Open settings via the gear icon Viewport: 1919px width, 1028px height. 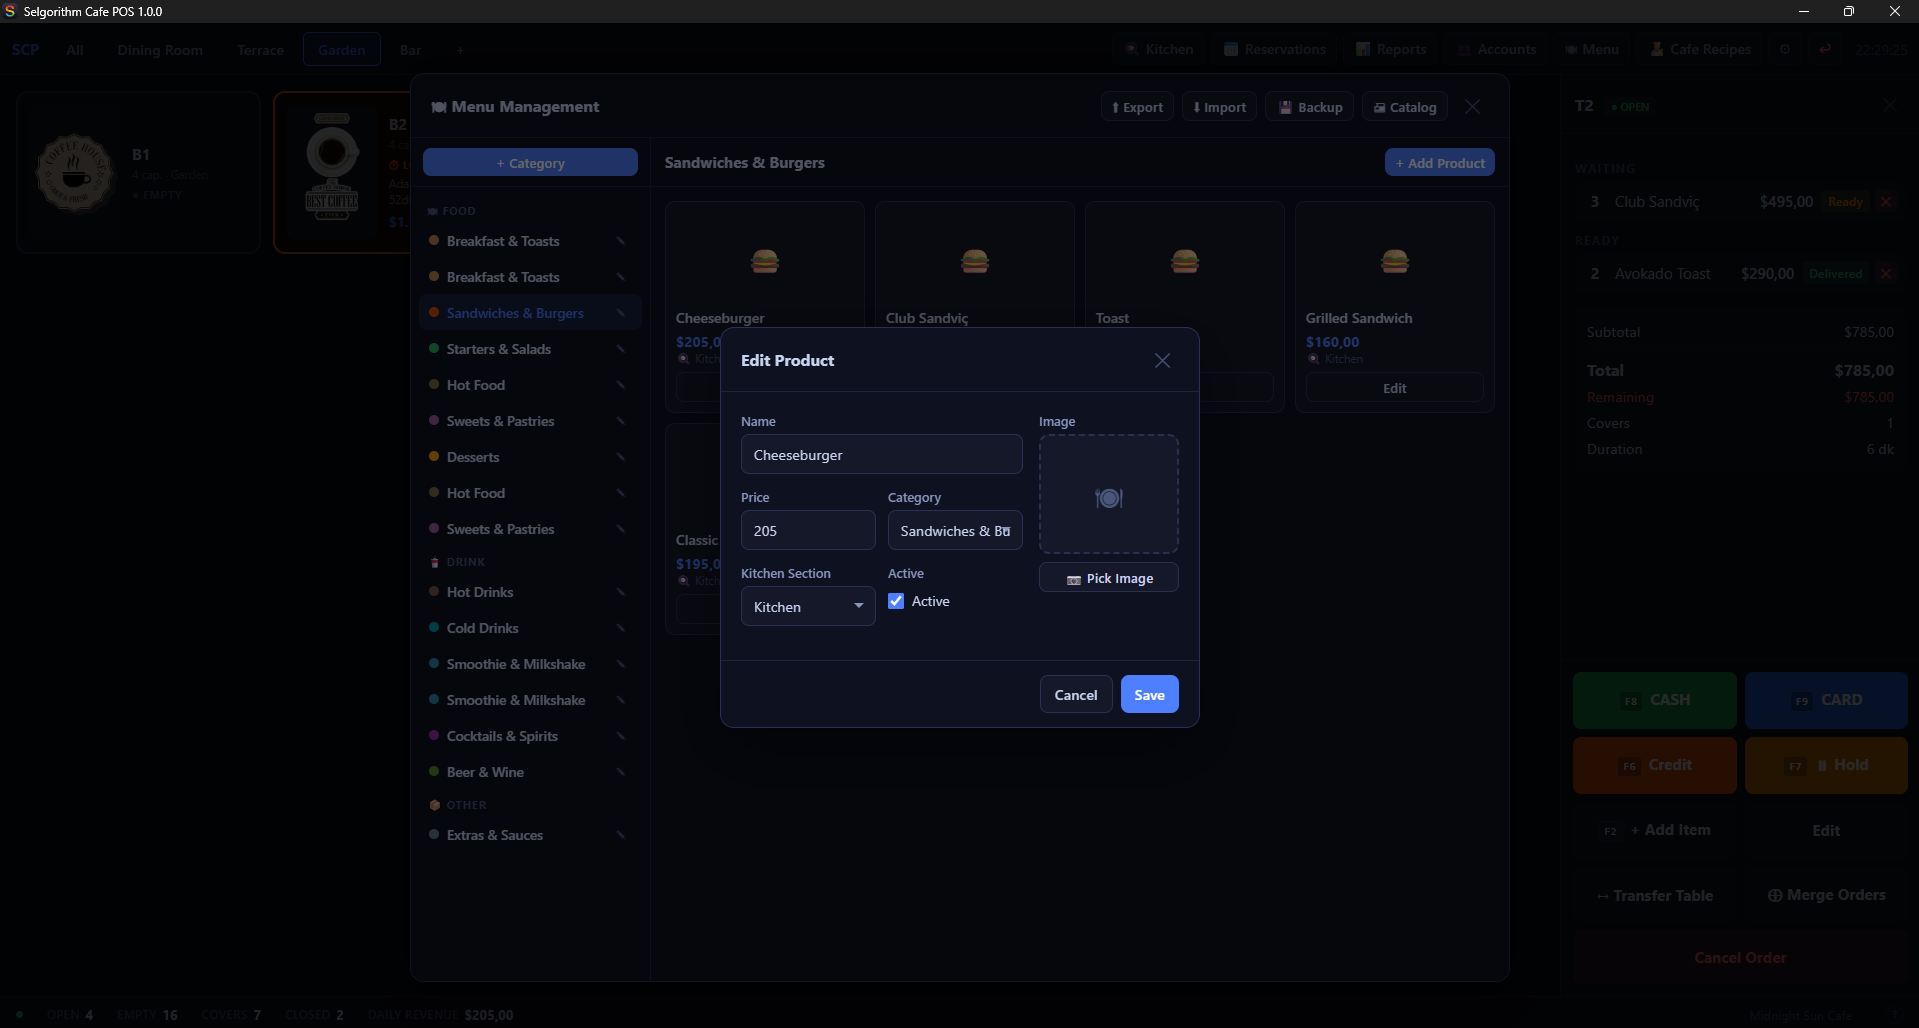(1785, 49)
